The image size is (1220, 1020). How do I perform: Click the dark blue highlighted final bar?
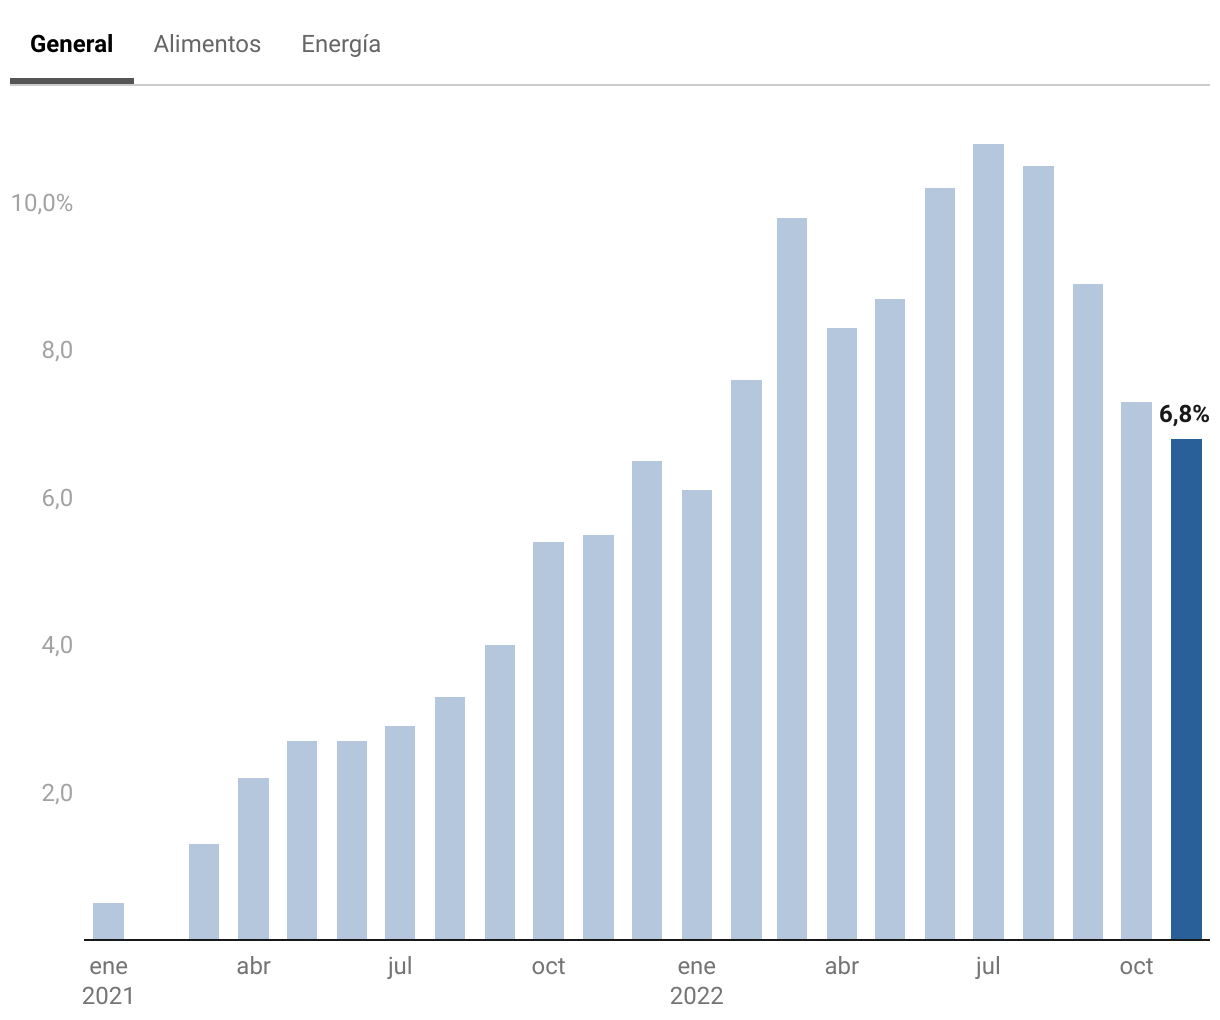tap(1186, 690)
